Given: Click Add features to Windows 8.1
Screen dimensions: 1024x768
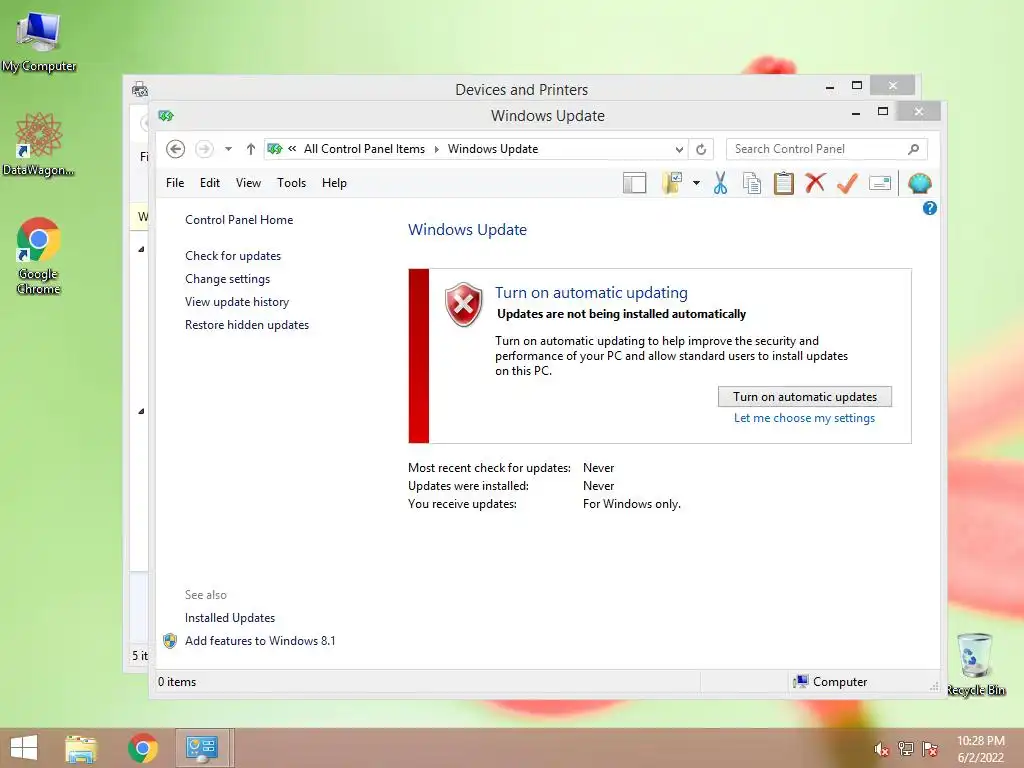Looking at the screenshot, I should tap(260, 641).
